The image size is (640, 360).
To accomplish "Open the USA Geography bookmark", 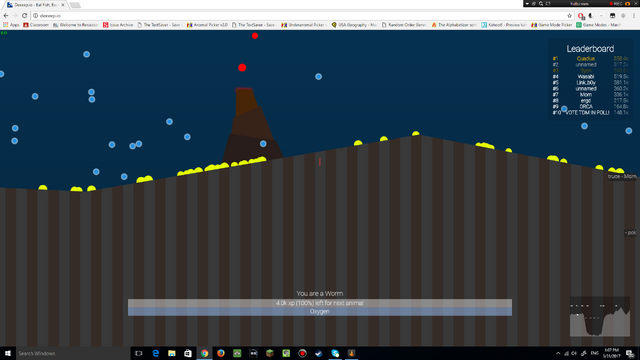I will (x=354, y=25).
